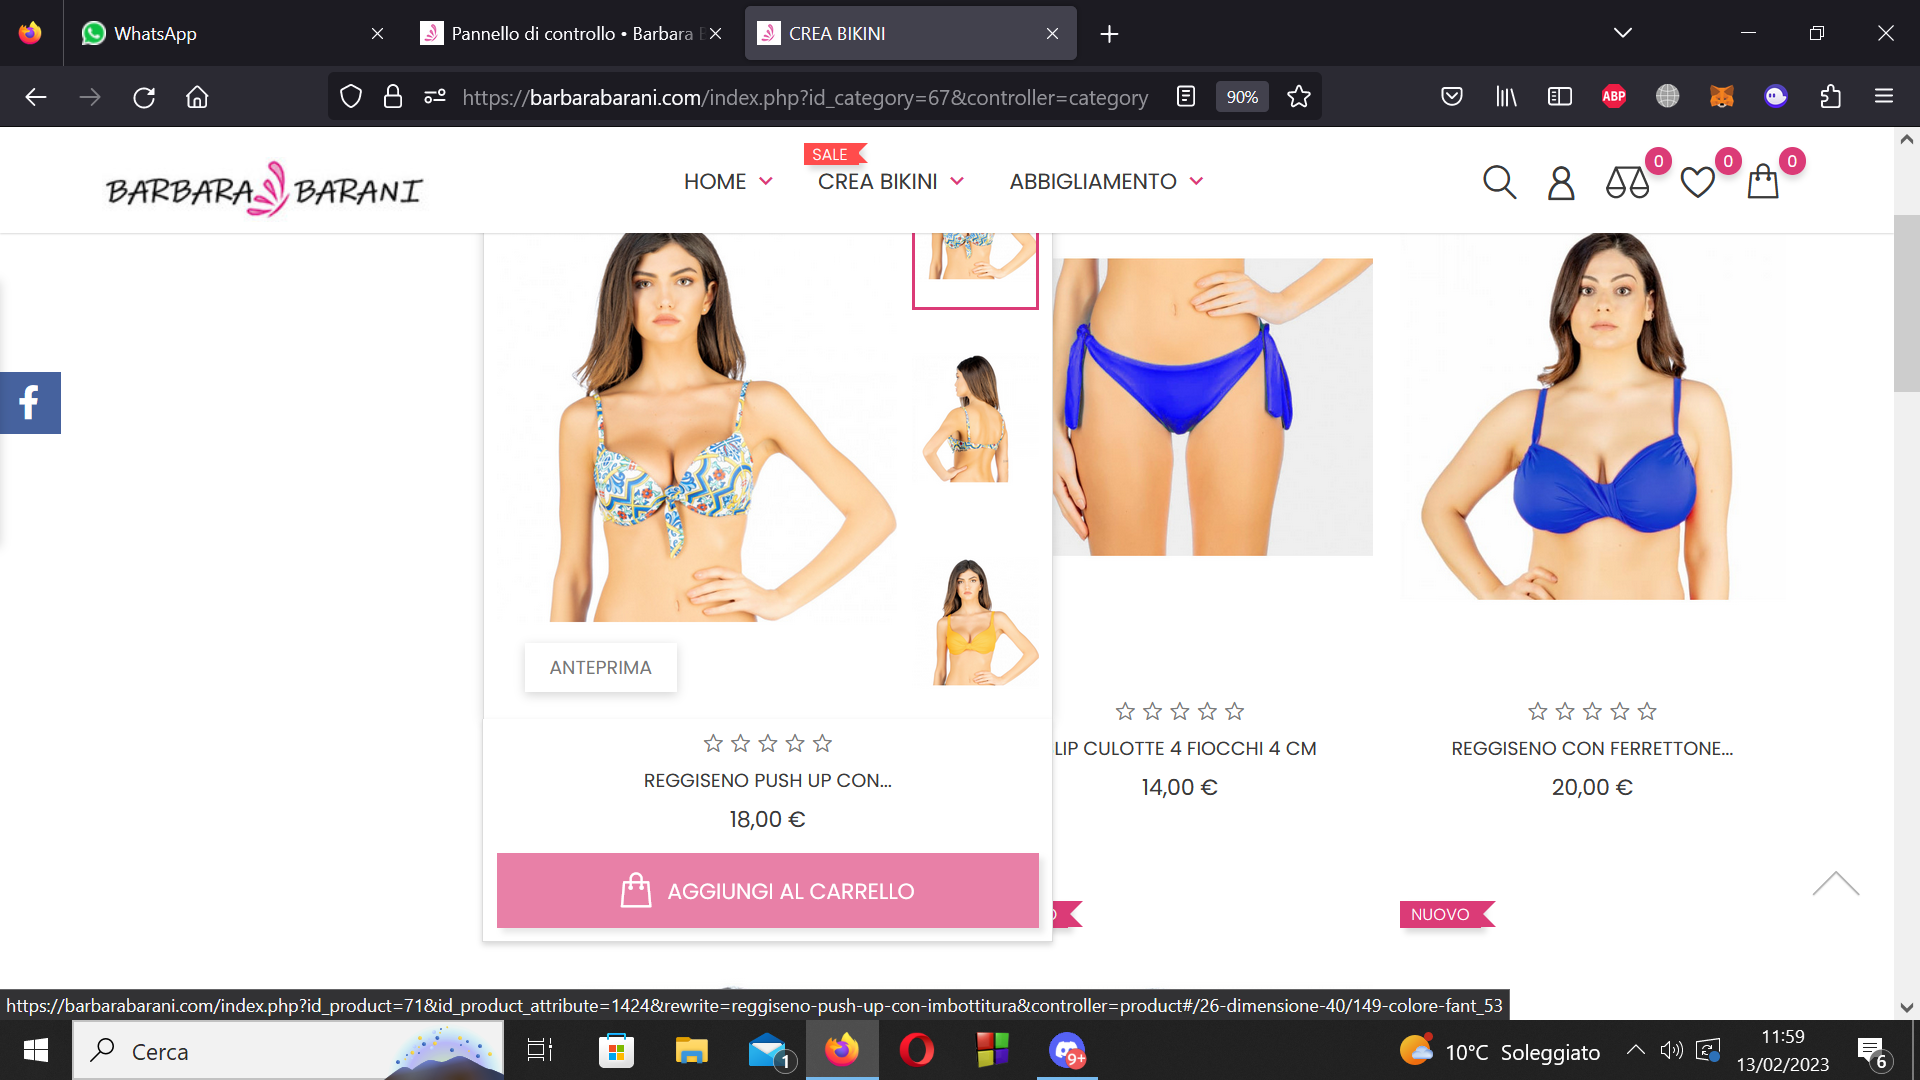
Task: Open the shopping bag cart icon
Action: pos(1763,183)
